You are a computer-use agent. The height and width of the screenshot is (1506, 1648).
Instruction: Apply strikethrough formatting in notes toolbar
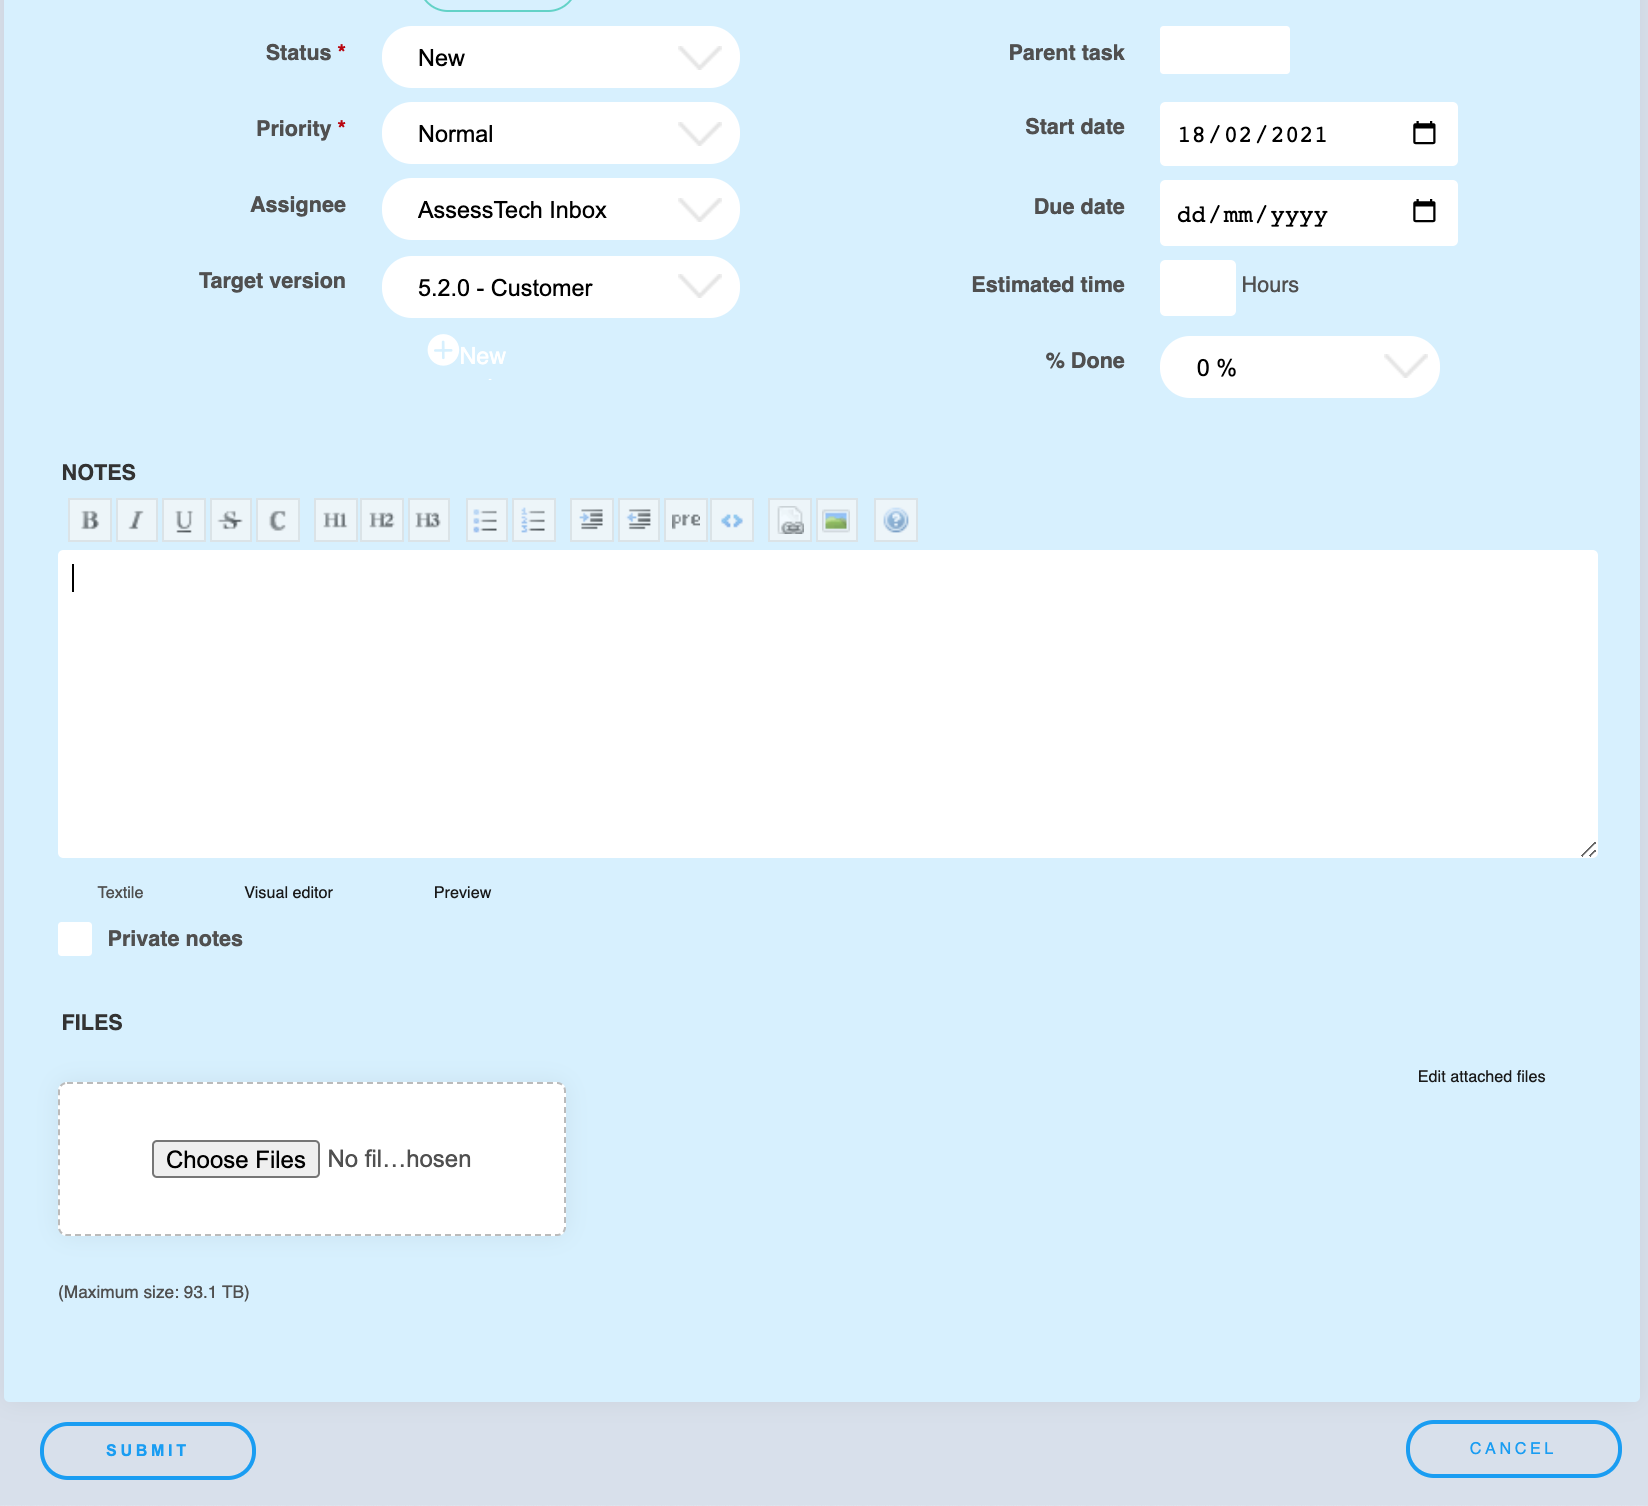tap(231, 520)
